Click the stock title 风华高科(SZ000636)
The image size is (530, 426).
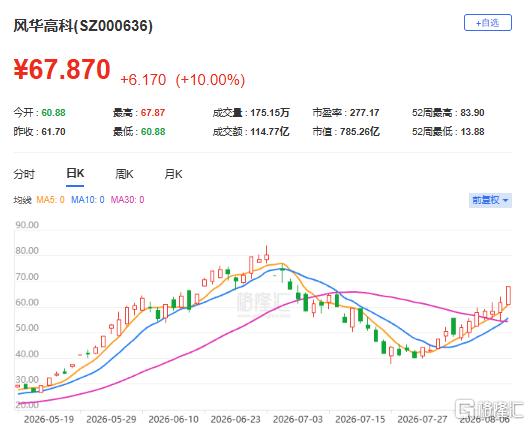(83, 26)
